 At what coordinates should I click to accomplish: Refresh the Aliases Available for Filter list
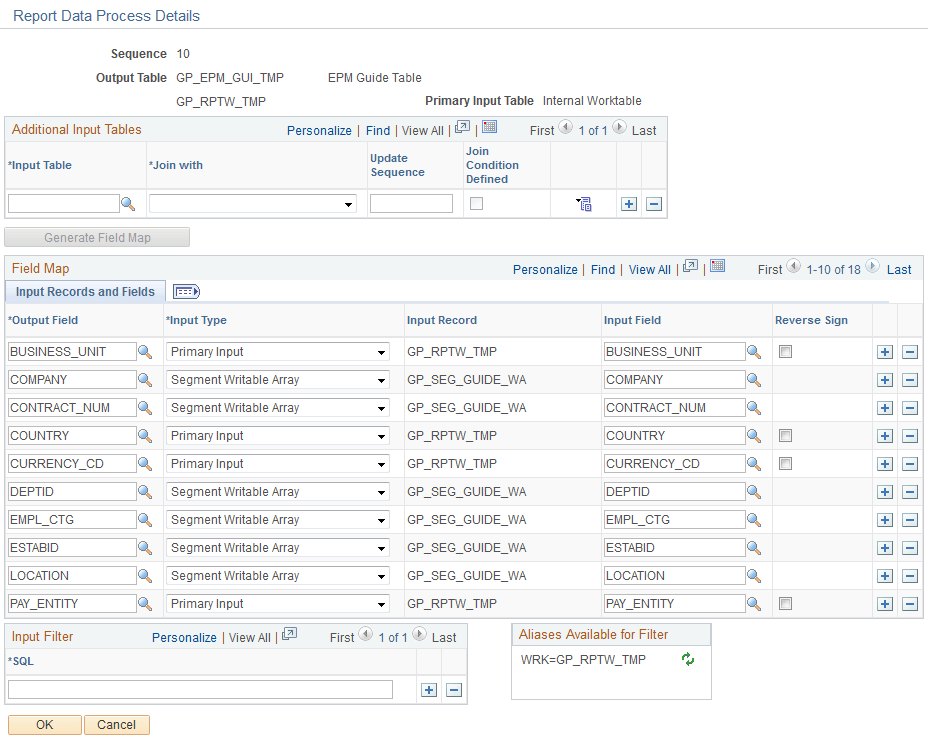pos(687,659)
